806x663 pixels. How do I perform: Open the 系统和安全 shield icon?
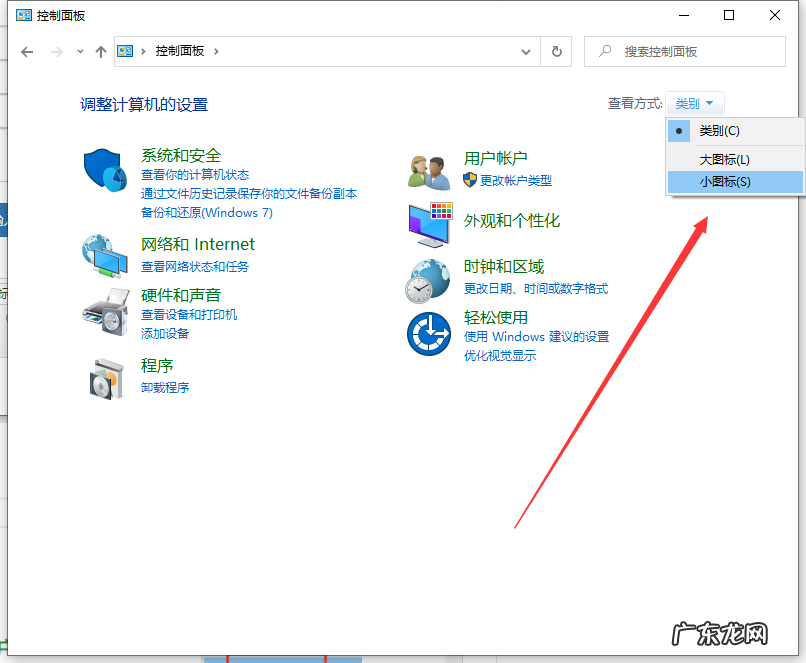104,171
